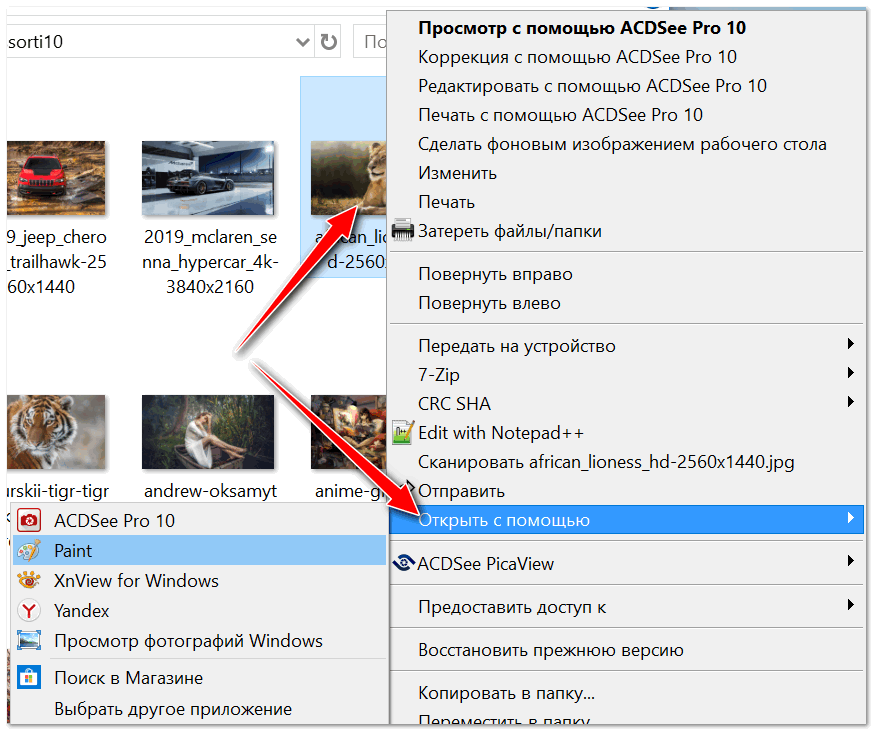873x731 pixels.
Task: Expand the Открыть с помощью submenu arrow
Action: click(850, 518)
